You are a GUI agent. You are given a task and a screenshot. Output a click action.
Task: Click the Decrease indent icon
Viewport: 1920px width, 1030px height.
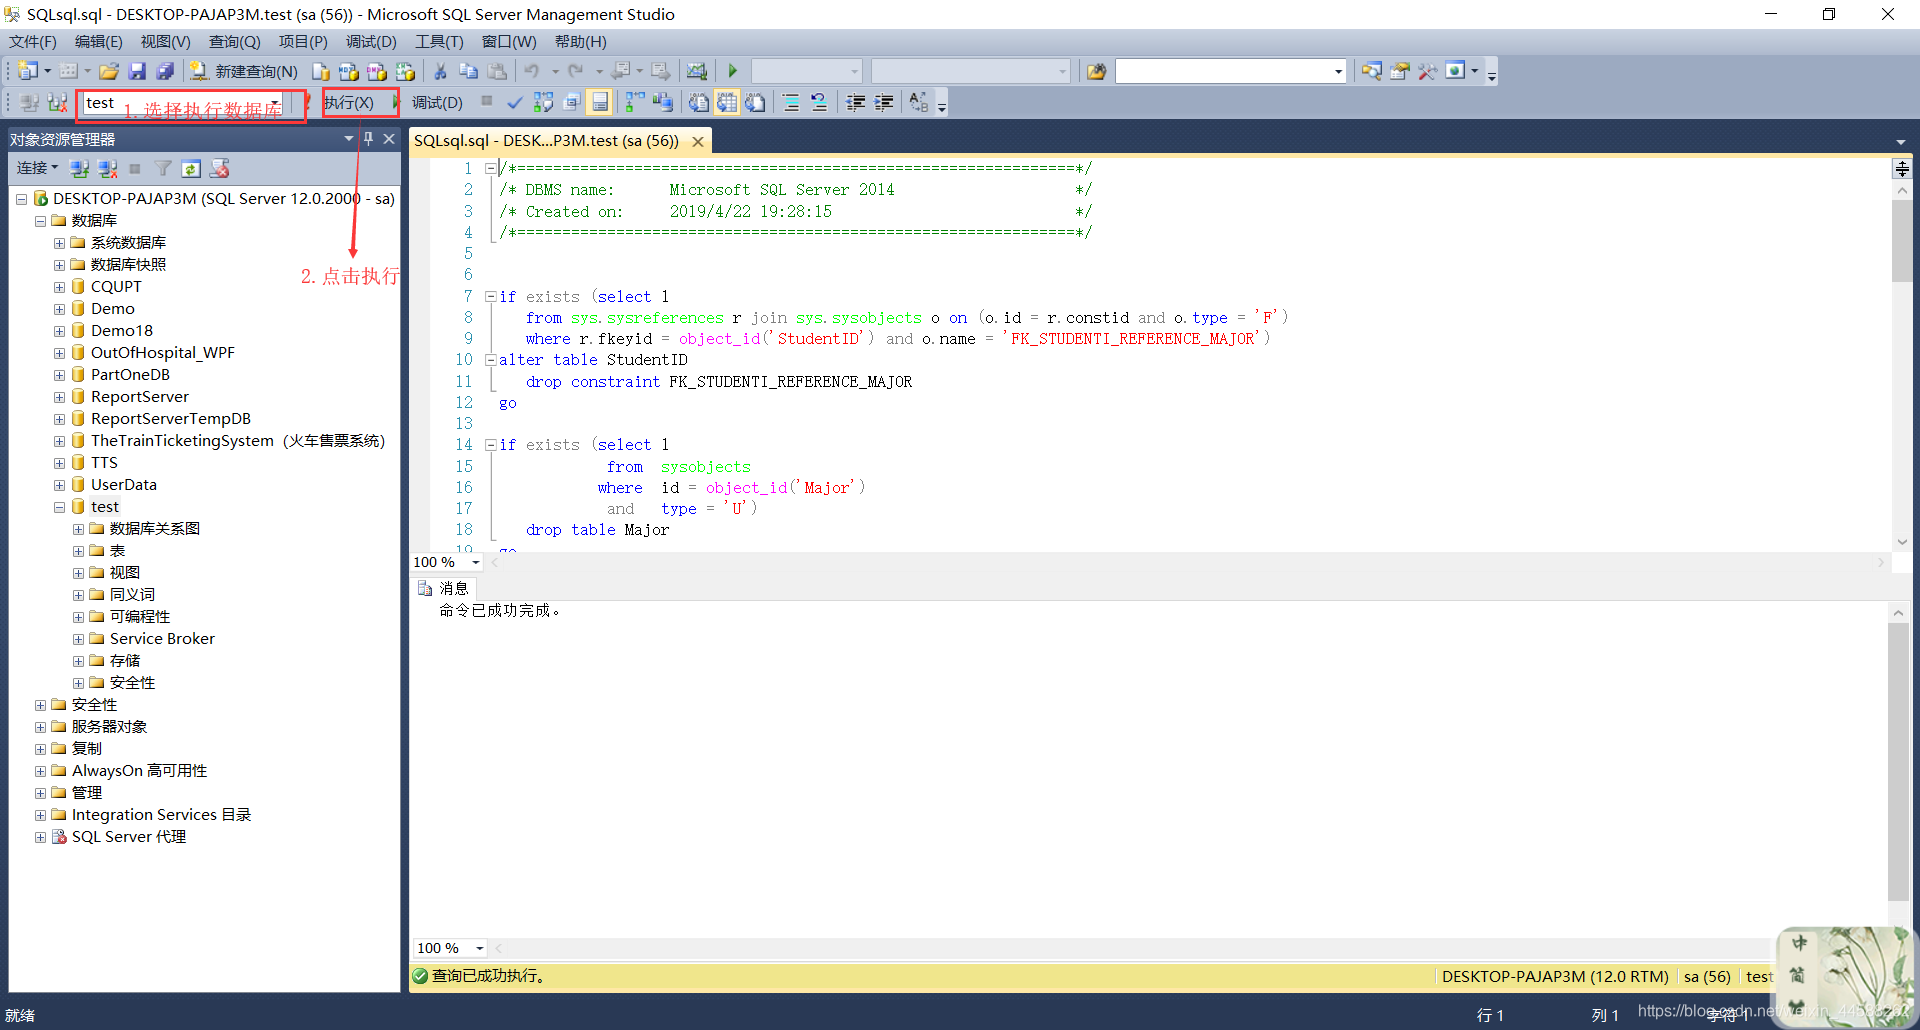(x=856, y=102)
